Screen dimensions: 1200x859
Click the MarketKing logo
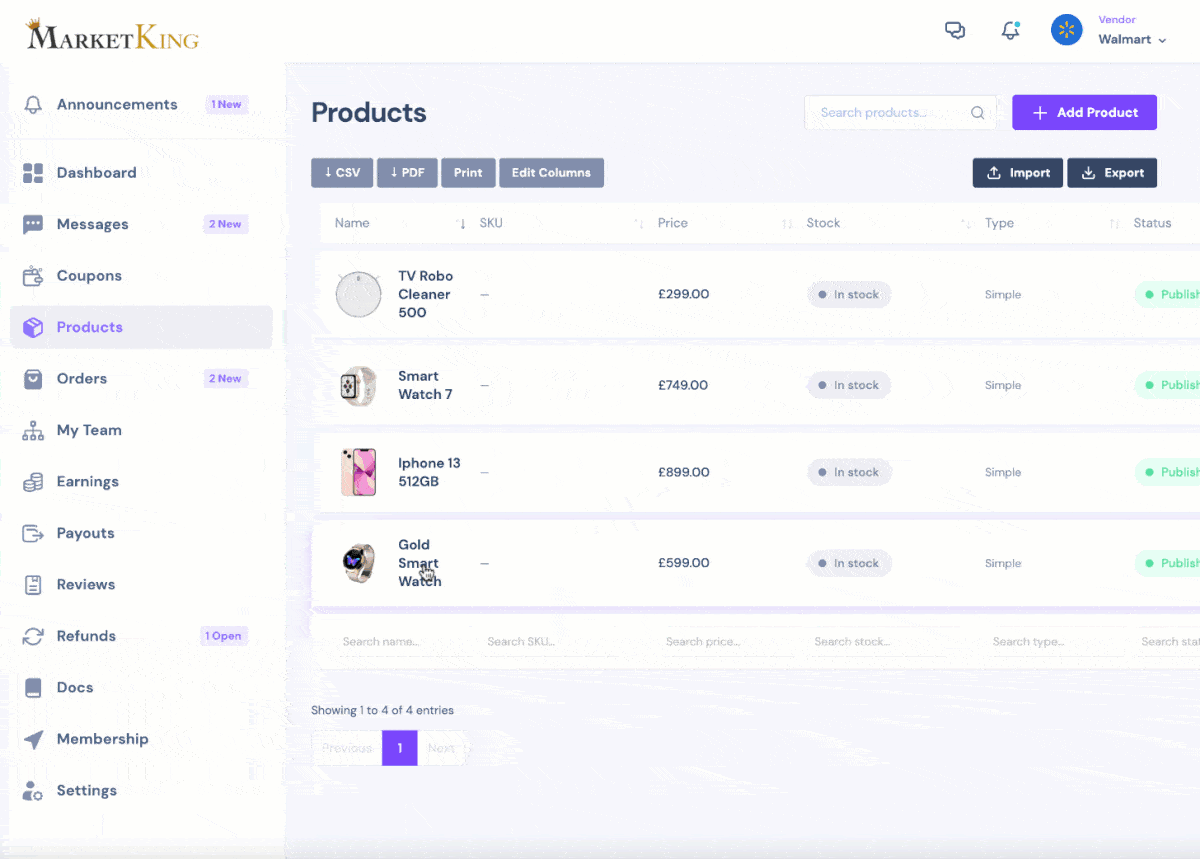[112, 36]
